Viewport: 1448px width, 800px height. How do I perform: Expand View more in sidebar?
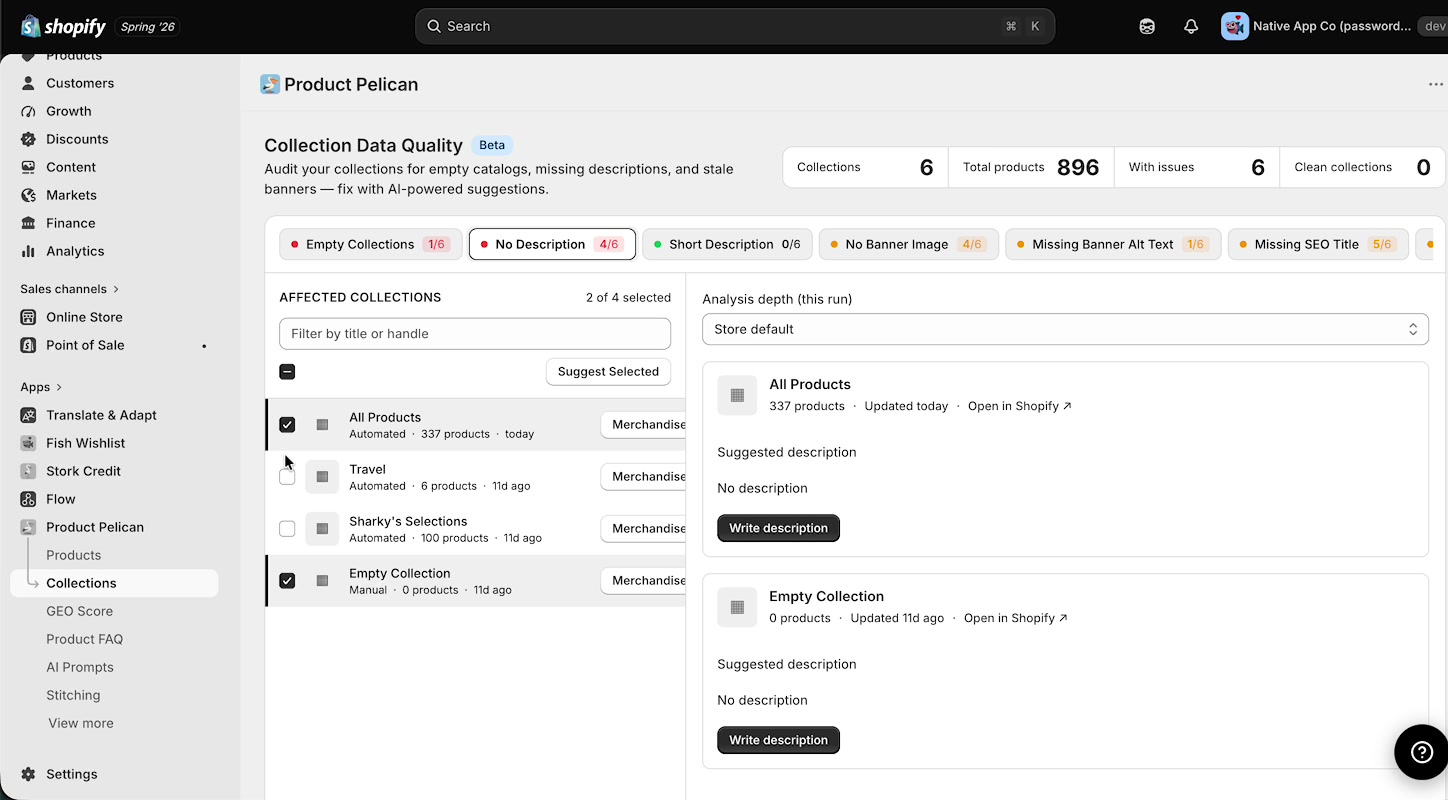point(81,723)
